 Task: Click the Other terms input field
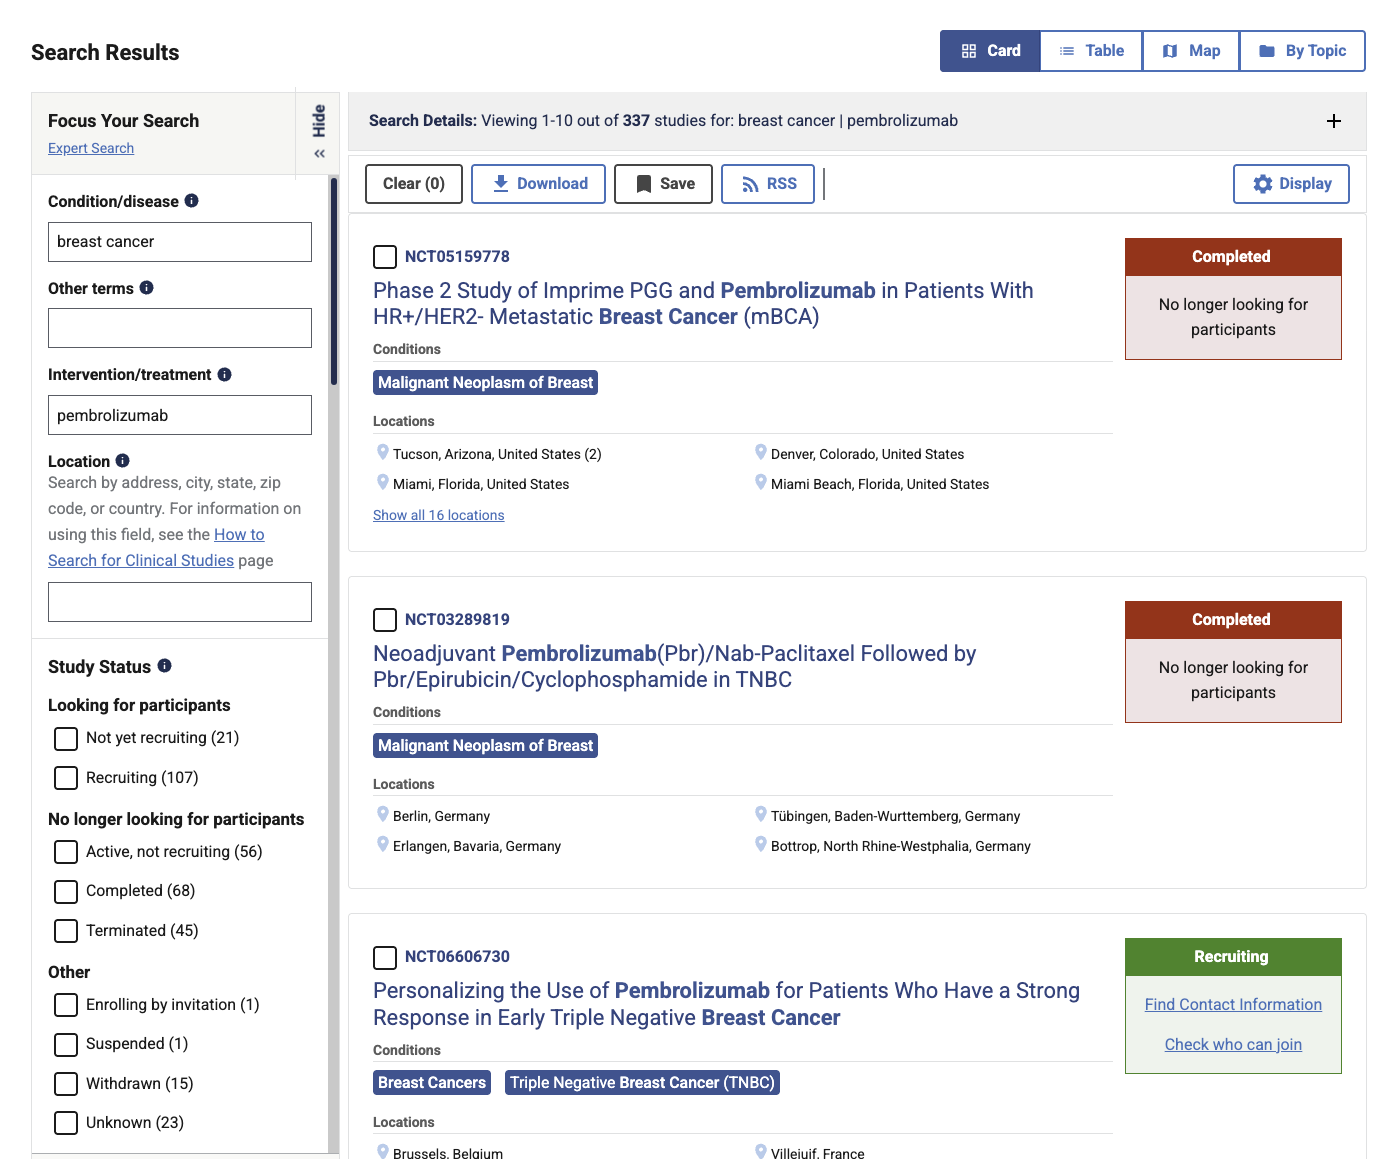click(x=180, y=328)
